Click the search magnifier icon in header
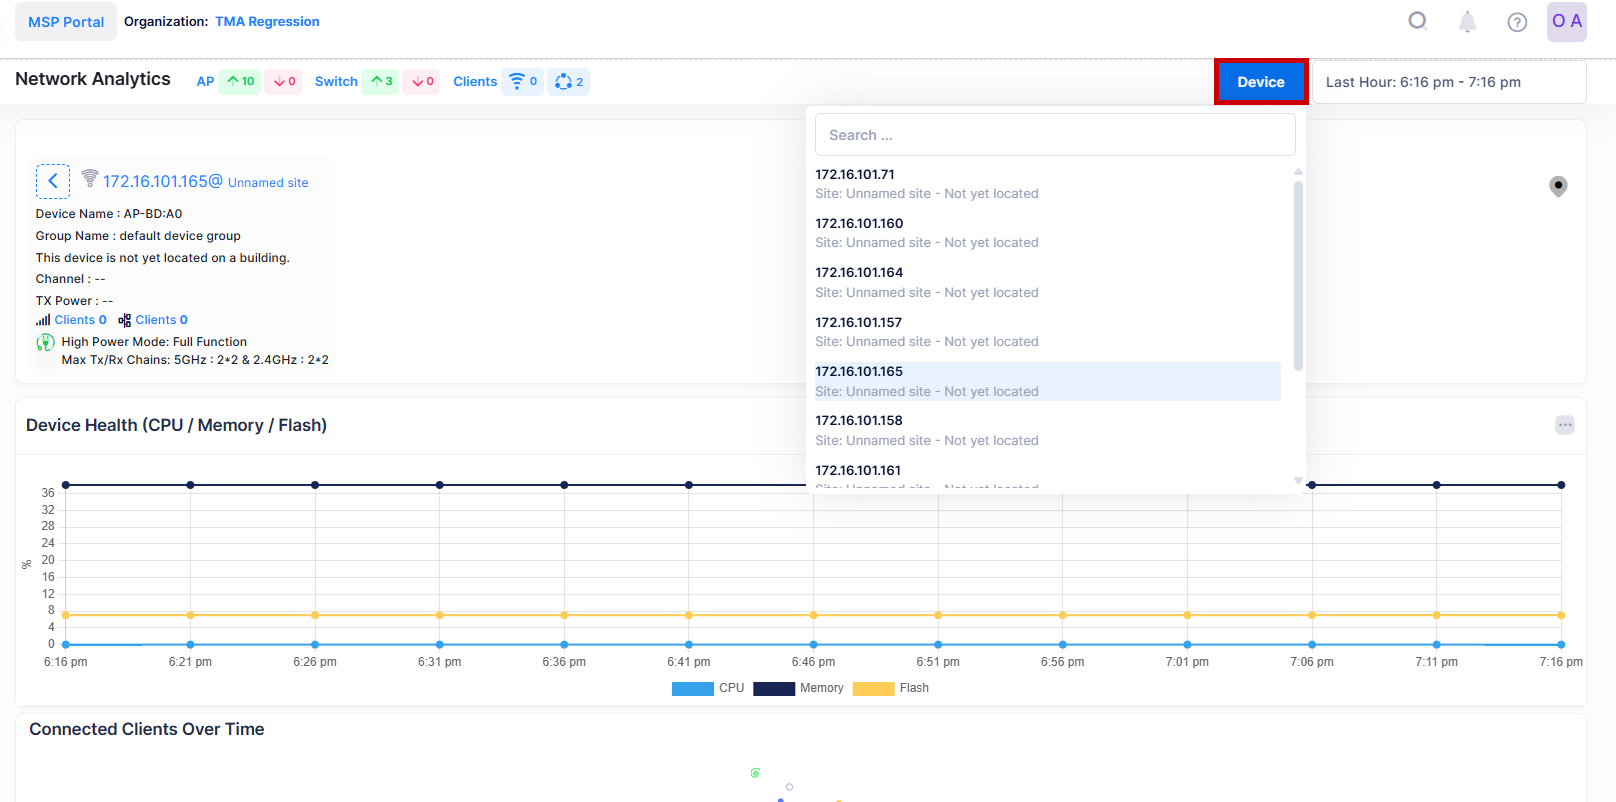The width and height of the screenshot is (1616, 802). 1417,21
